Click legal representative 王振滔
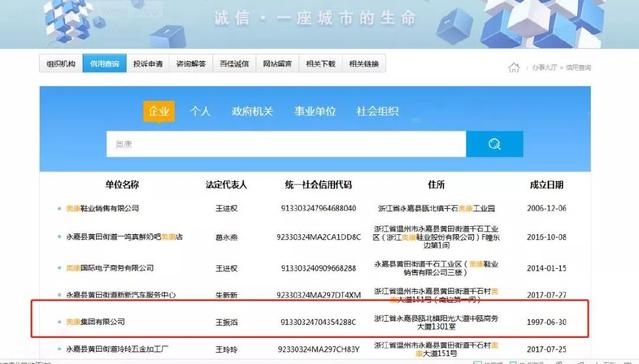Viewport: 639px width, 364px height. [x=226, y=322]
